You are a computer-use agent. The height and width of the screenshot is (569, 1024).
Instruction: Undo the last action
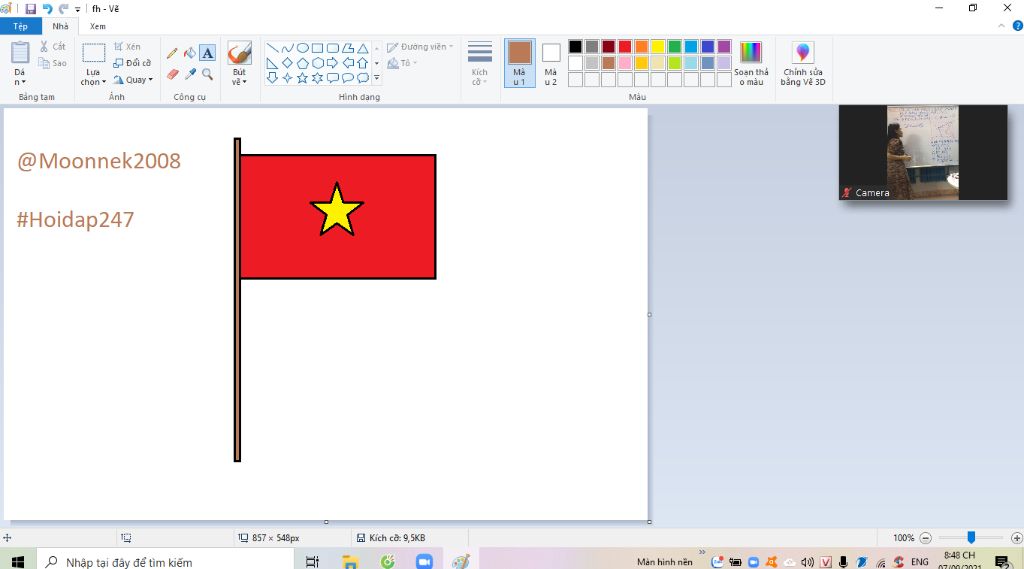coord(47,9)
